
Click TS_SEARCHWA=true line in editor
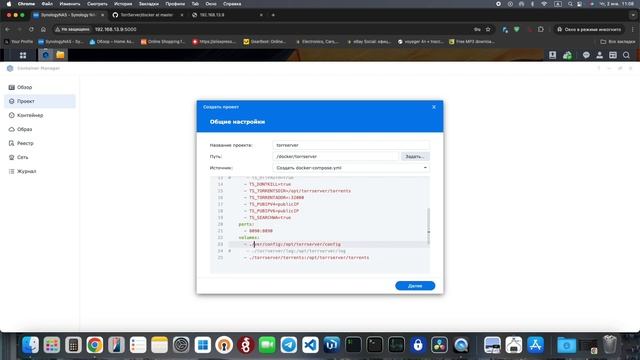270,218
